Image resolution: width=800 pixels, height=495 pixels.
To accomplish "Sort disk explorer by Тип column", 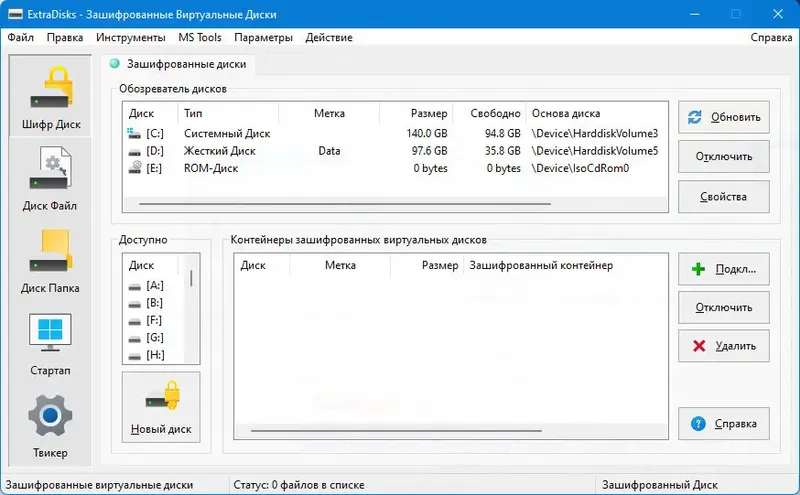I will coord(228,113).
